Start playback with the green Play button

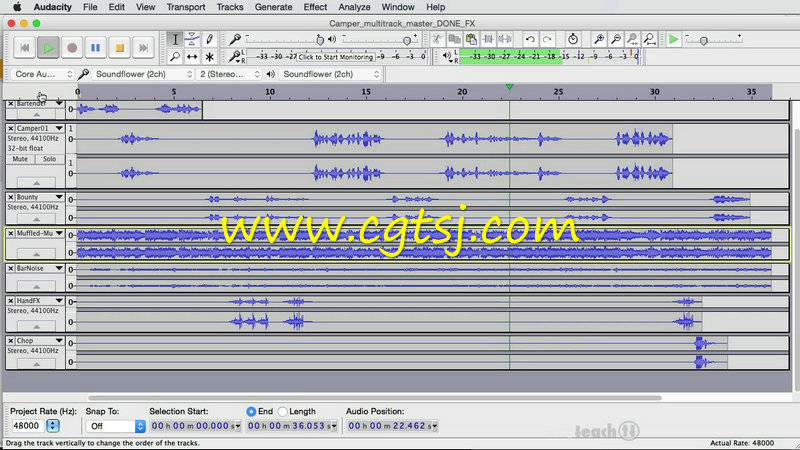48,48
